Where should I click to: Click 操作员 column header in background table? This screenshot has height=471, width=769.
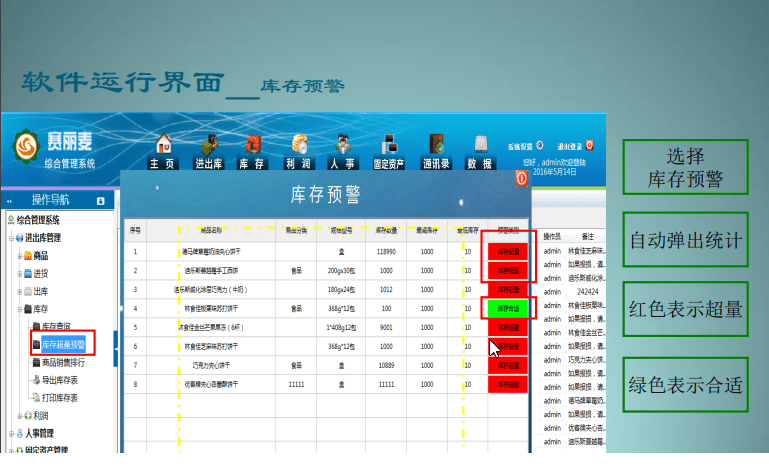[552, 236]
